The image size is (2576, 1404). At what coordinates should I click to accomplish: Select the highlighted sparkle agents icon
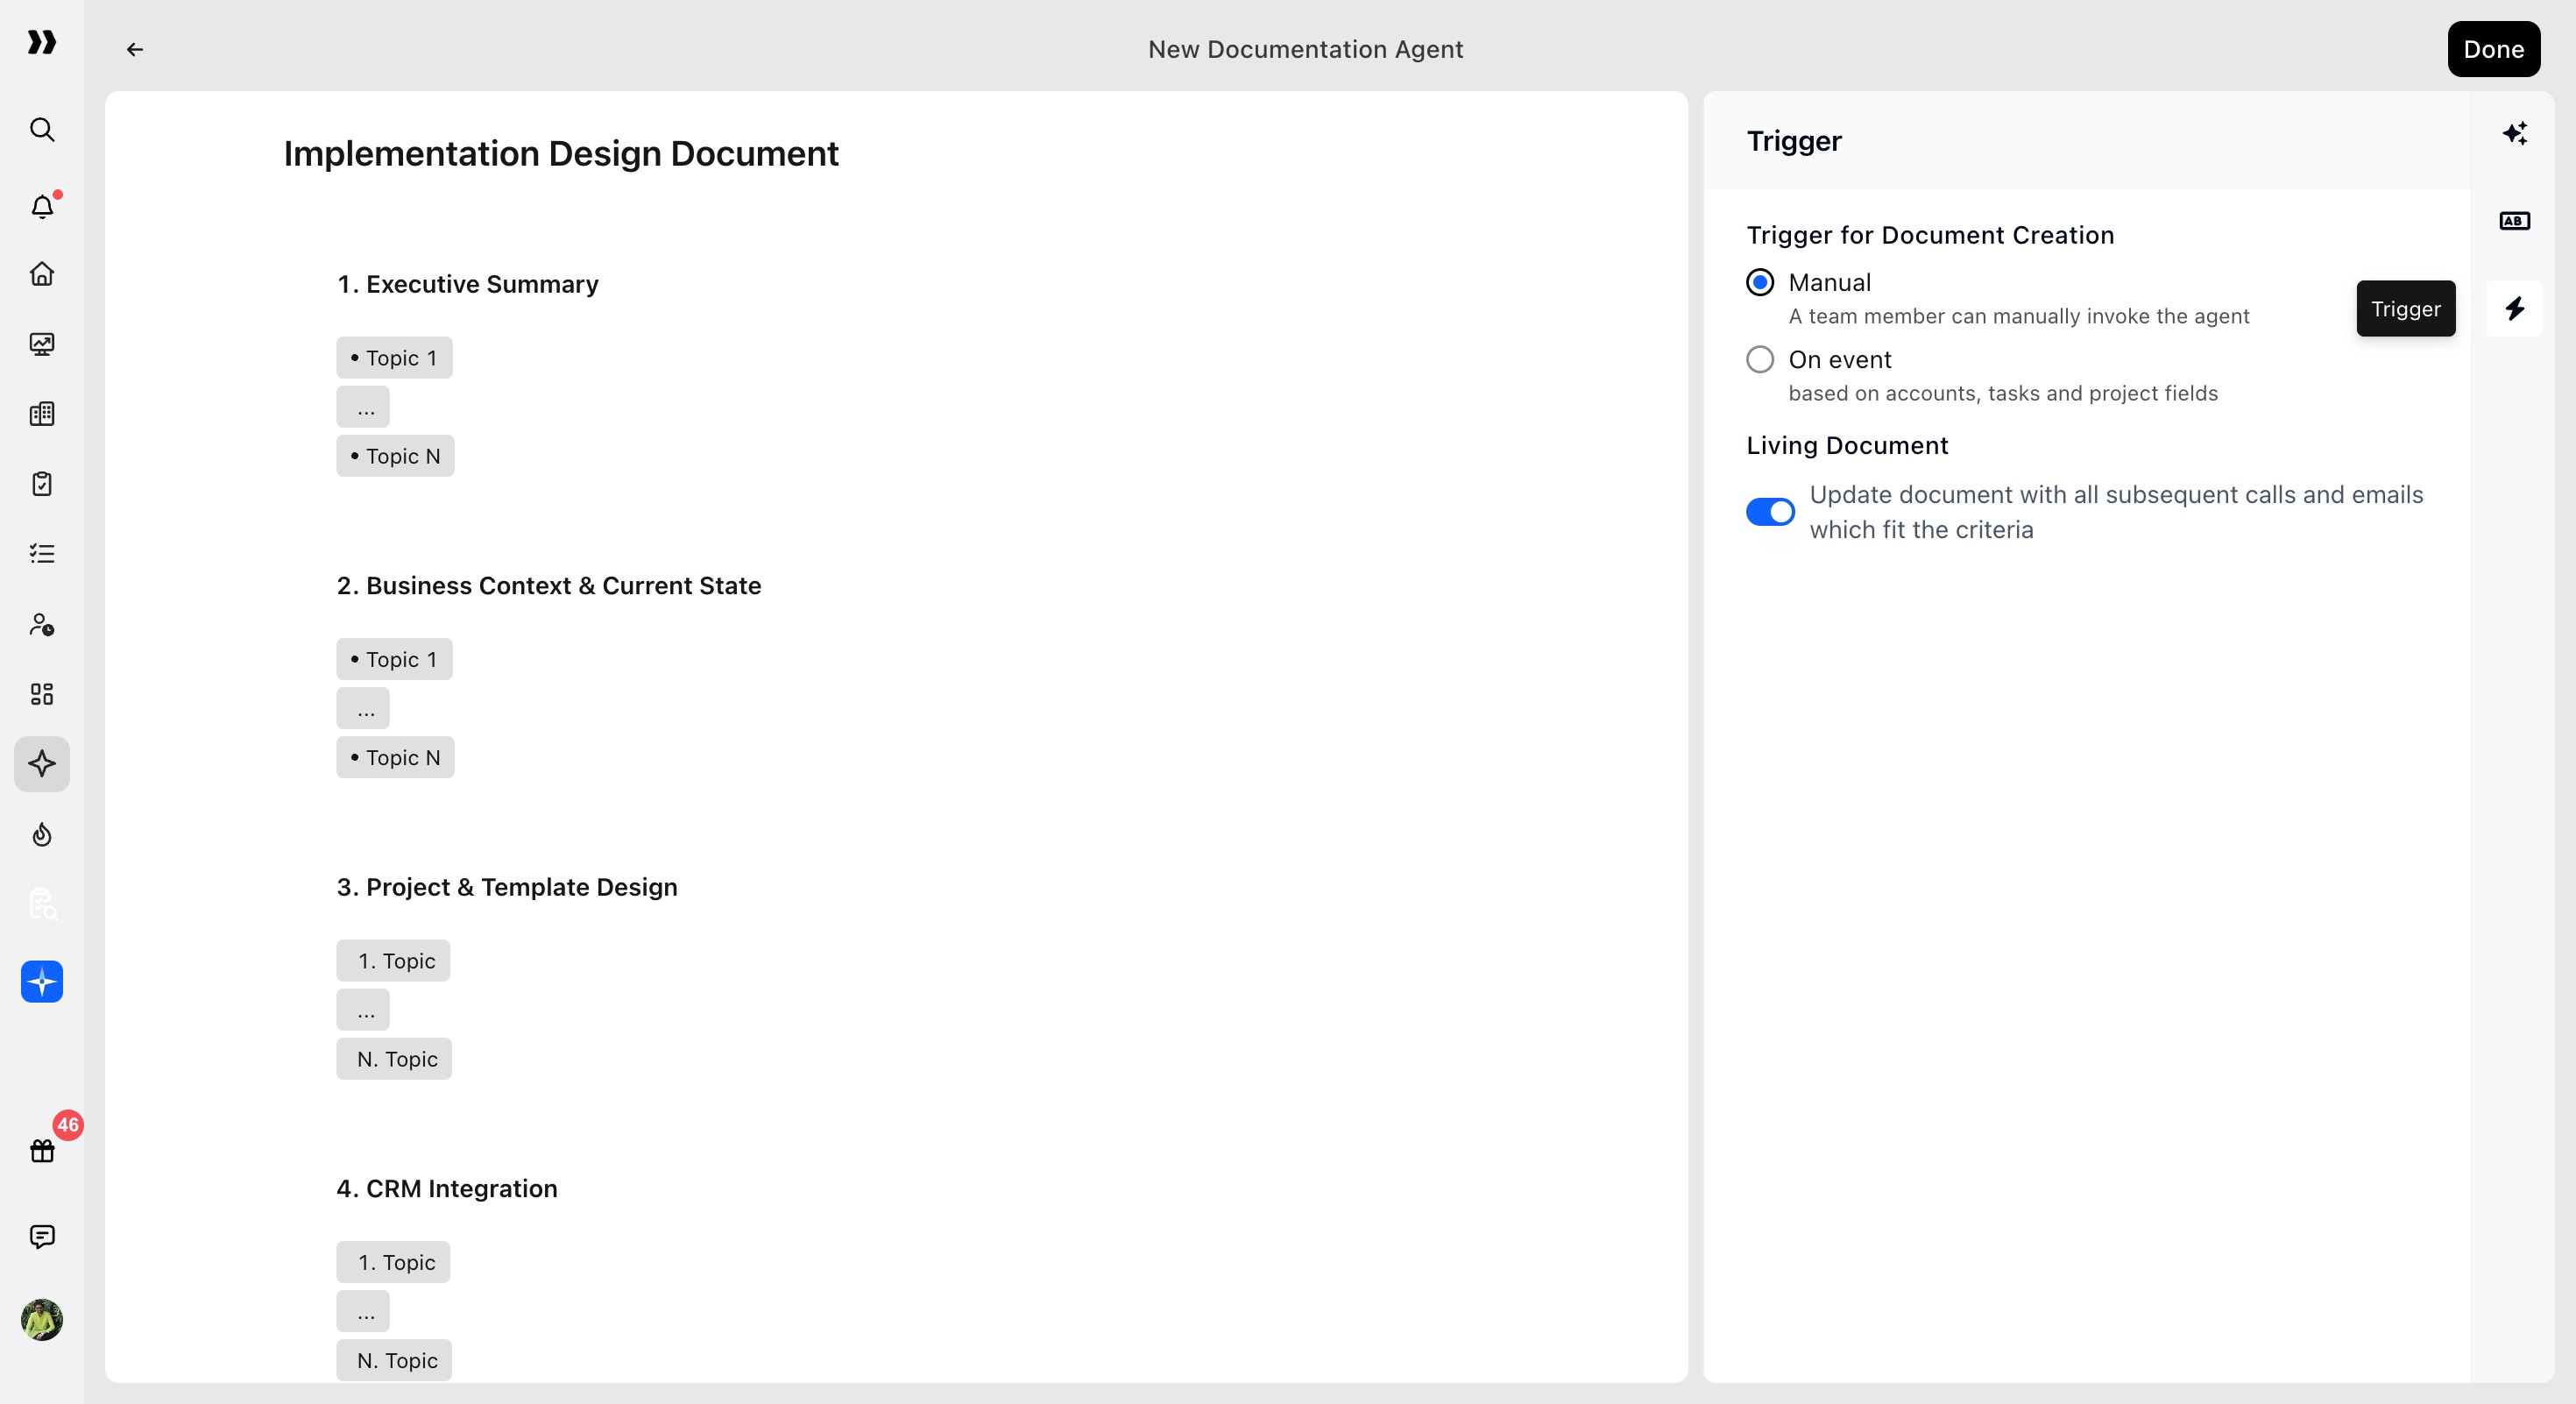coord(42,764)
